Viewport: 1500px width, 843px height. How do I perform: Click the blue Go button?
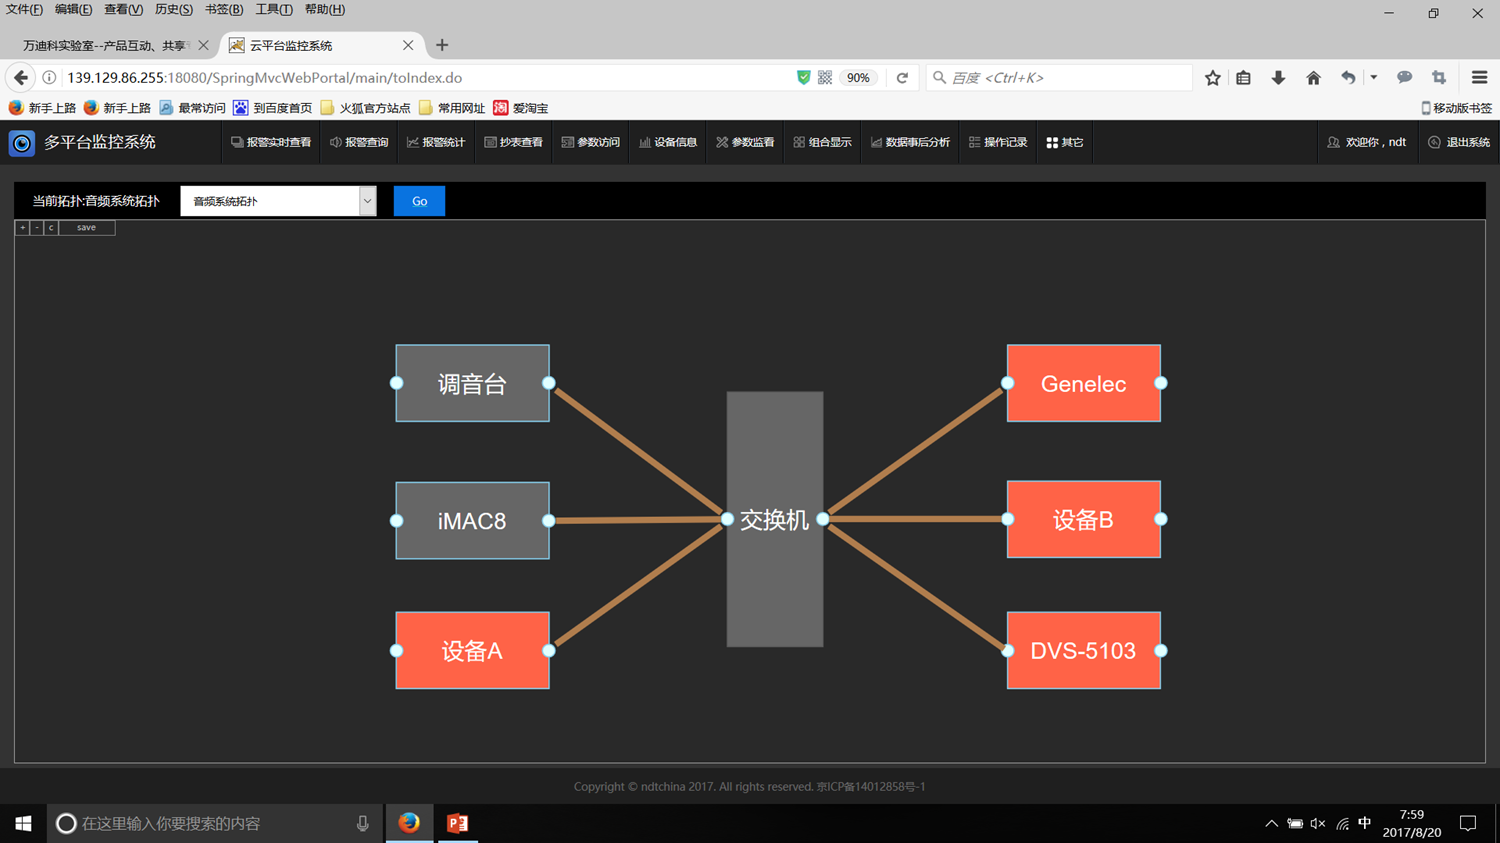(419, 201)
